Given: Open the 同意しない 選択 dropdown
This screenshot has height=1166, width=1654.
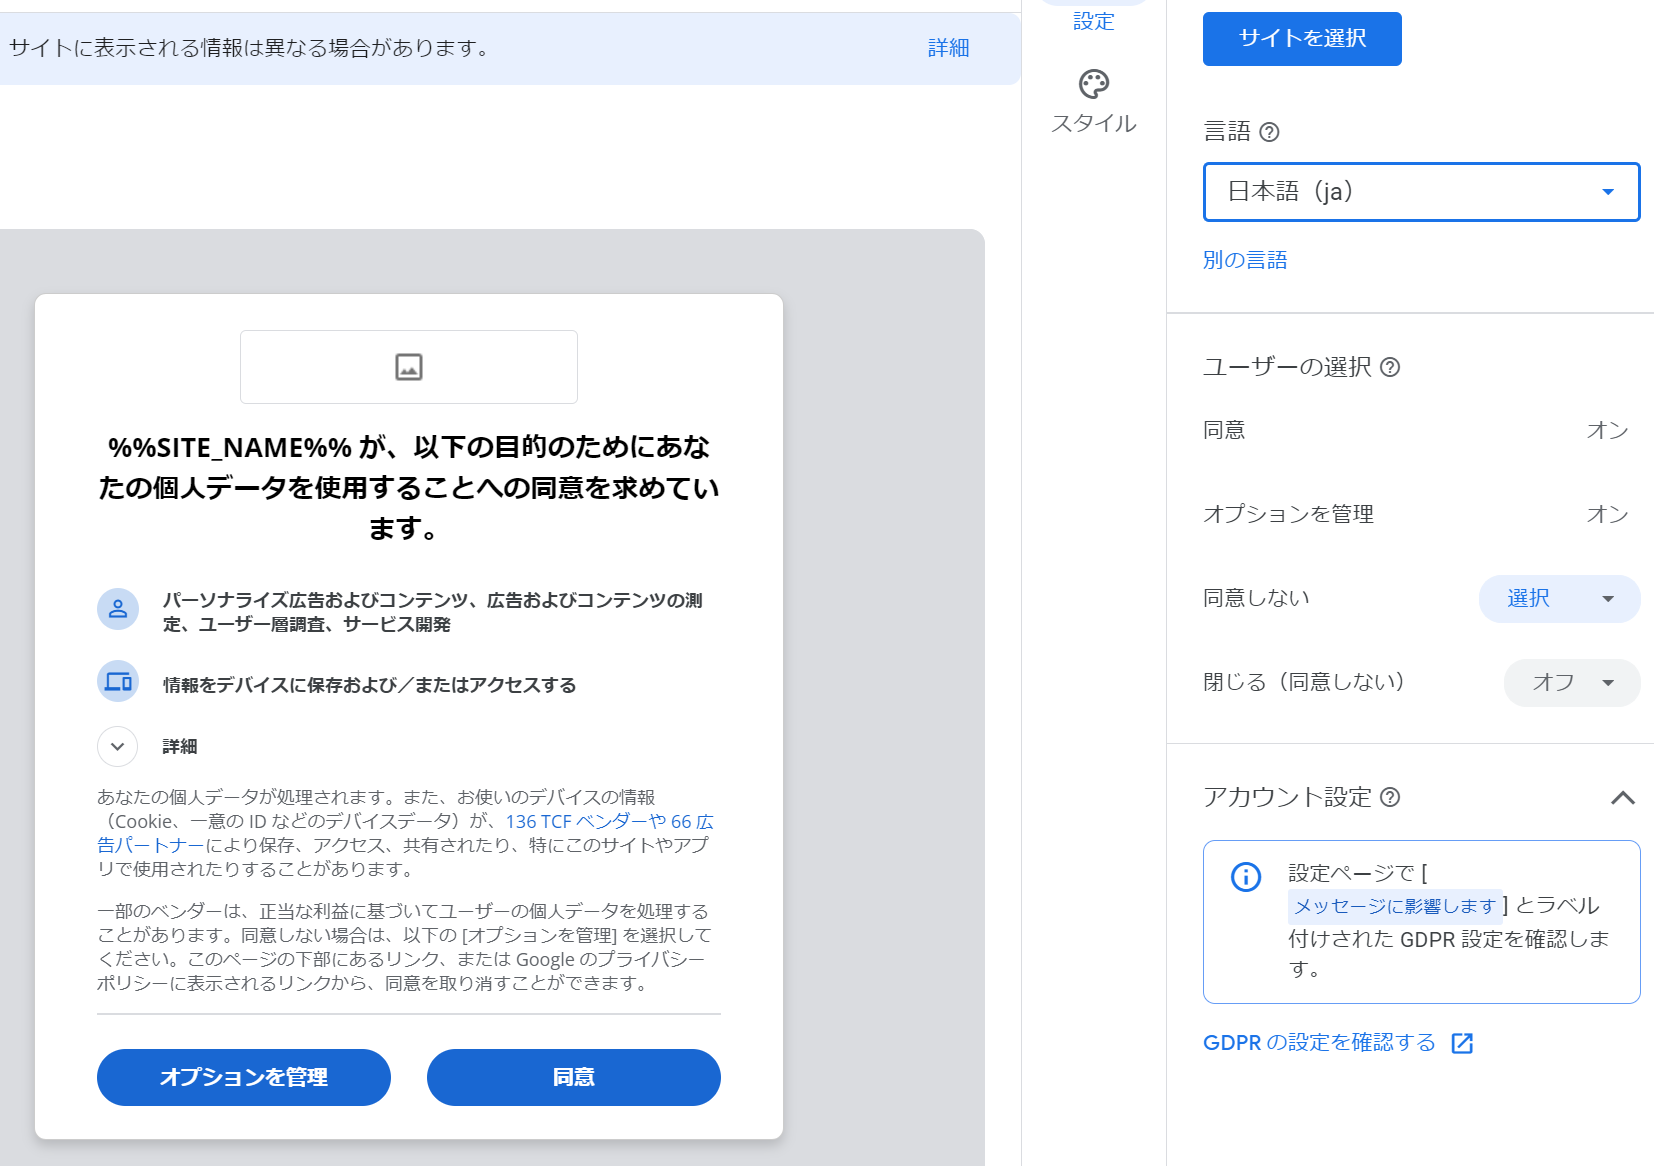Looking at the screenshot, I should pyautogui.click(x=1559, y=599).
